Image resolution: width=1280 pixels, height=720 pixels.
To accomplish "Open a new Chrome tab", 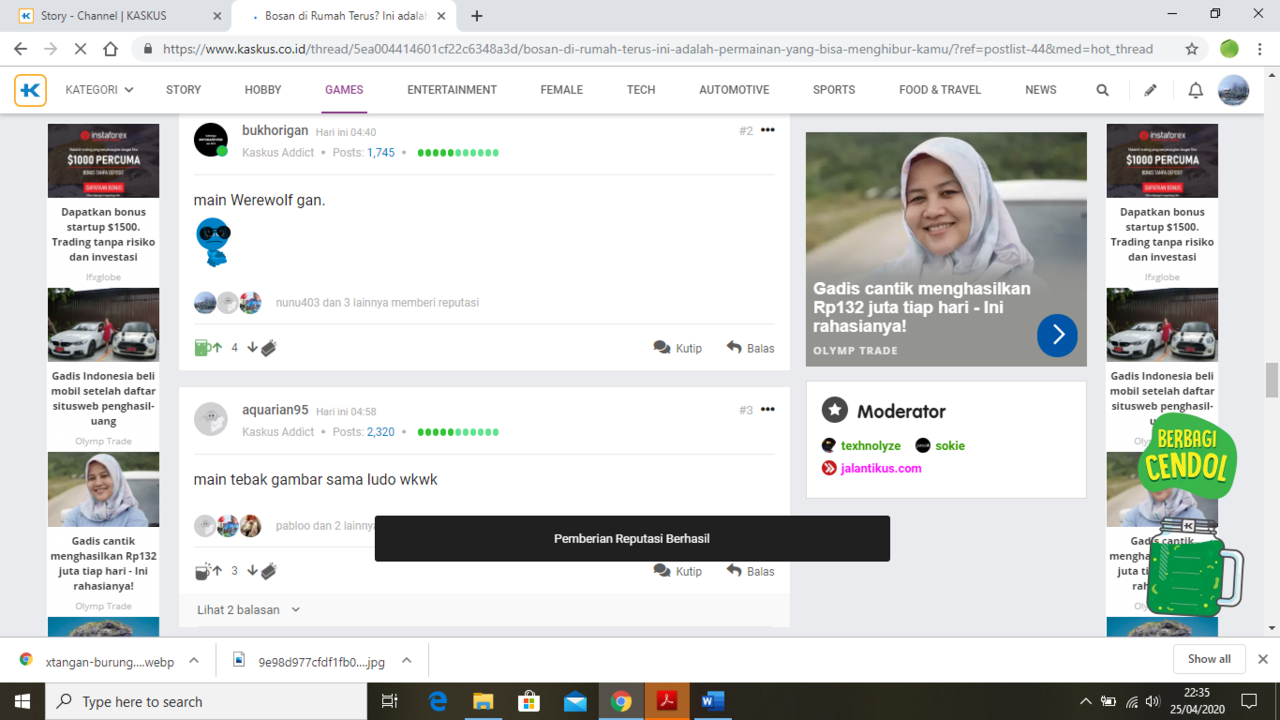I will click(477, 16).
